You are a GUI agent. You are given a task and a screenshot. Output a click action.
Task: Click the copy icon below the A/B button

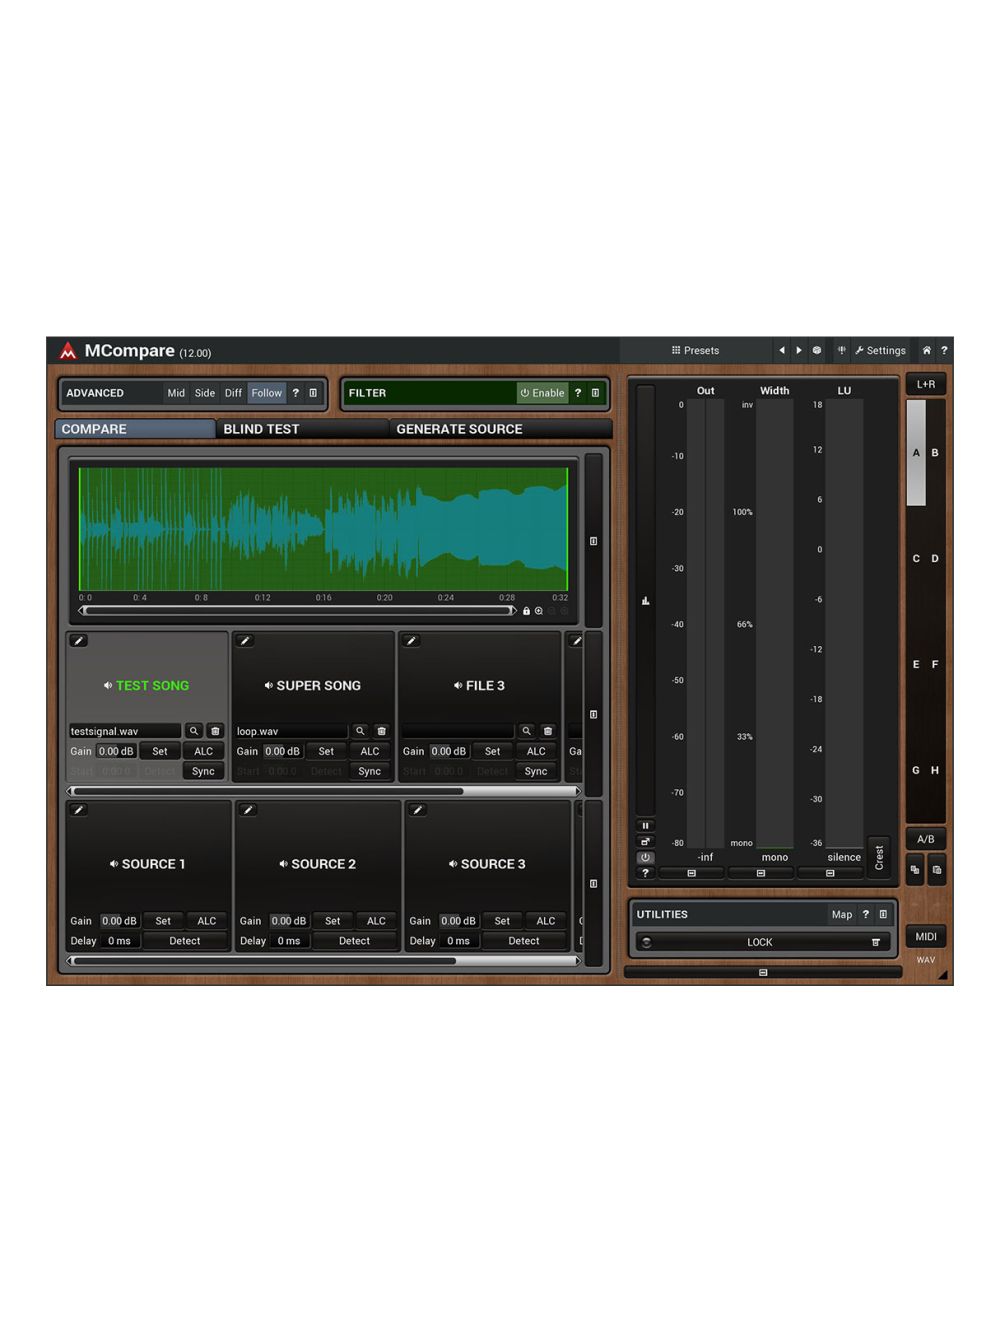[x=913, y=869]
